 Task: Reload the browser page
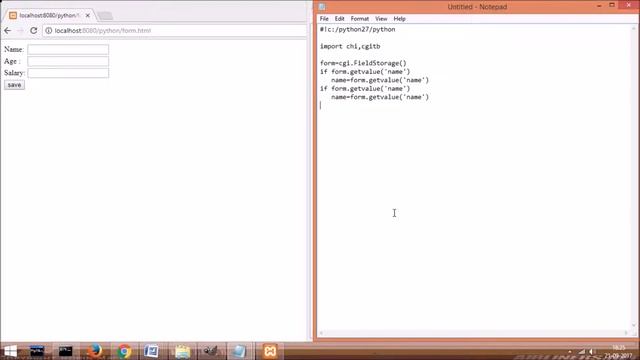tap(33, 31)
